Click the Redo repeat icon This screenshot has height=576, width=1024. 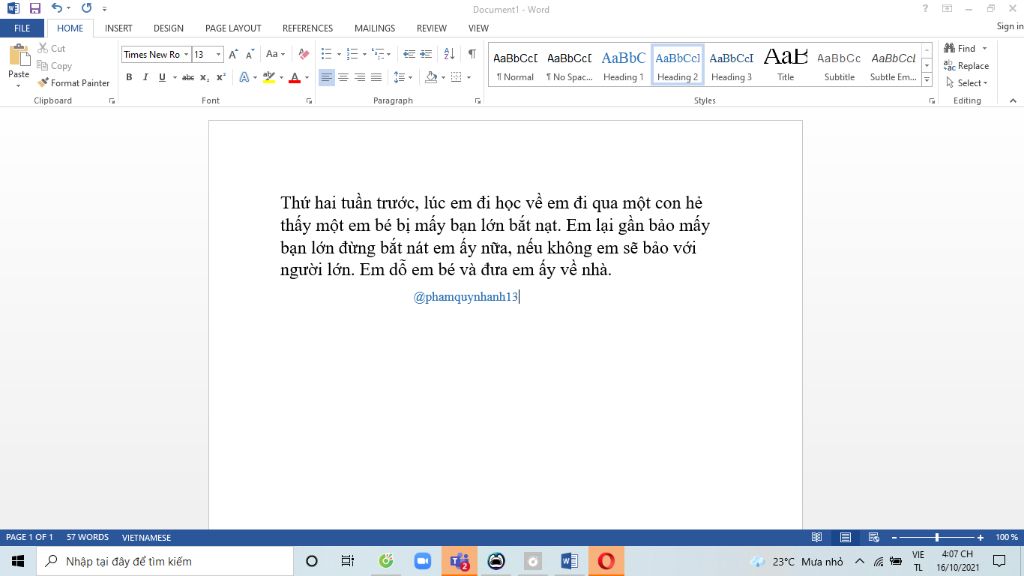click(x=86, y=8)
